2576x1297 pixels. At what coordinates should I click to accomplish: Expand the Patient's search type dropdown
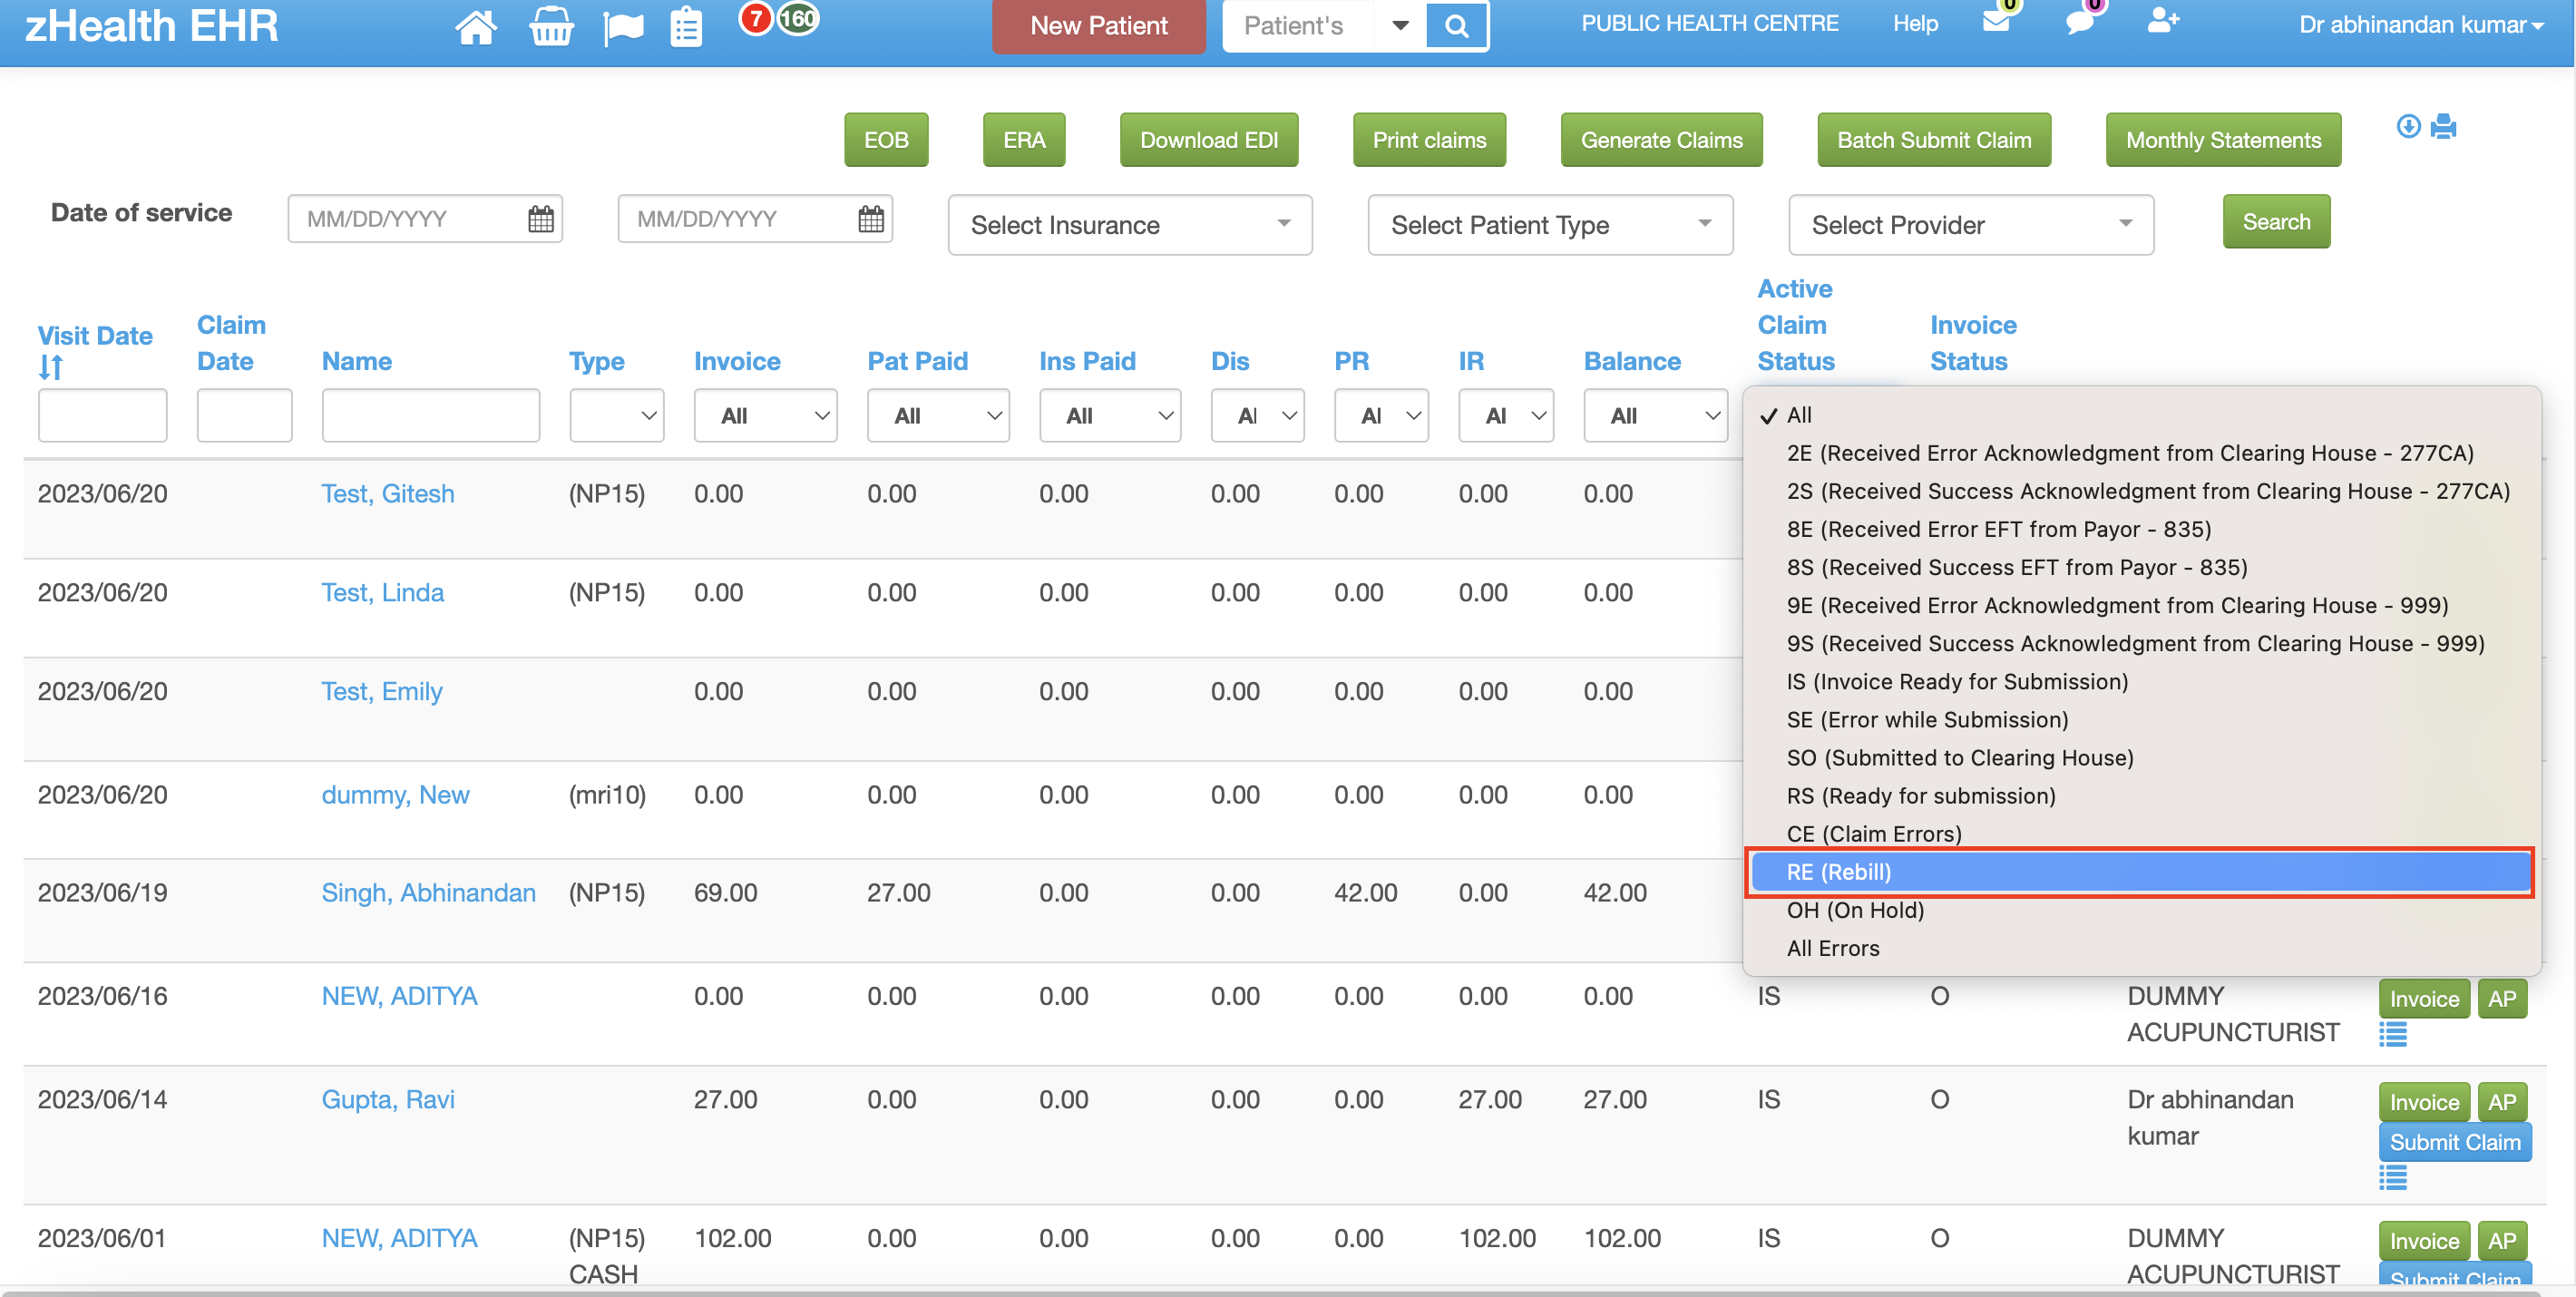tap(1400, 25)
